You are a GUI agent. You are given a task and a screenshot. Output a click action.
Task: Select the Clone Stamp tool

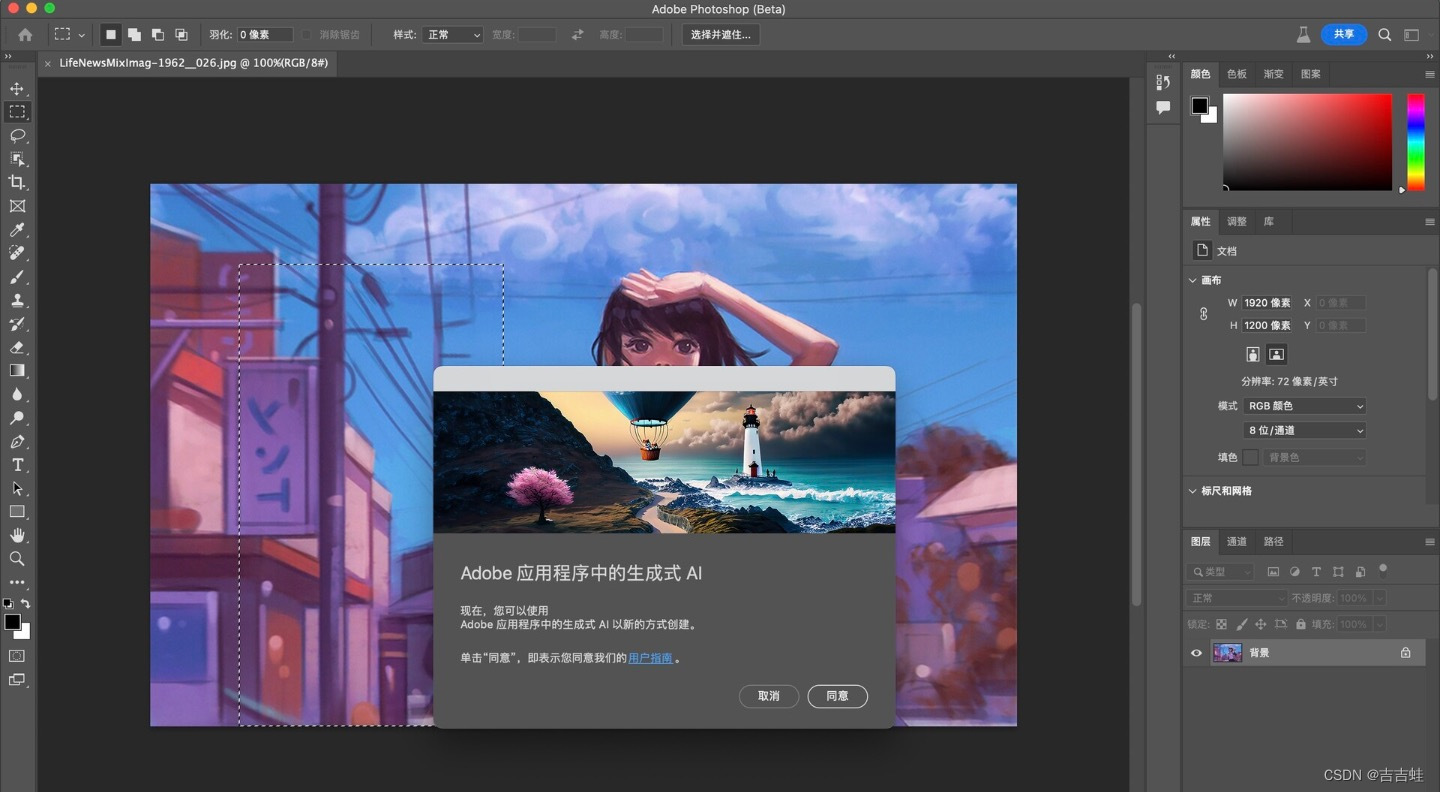[x=17, y=300]
